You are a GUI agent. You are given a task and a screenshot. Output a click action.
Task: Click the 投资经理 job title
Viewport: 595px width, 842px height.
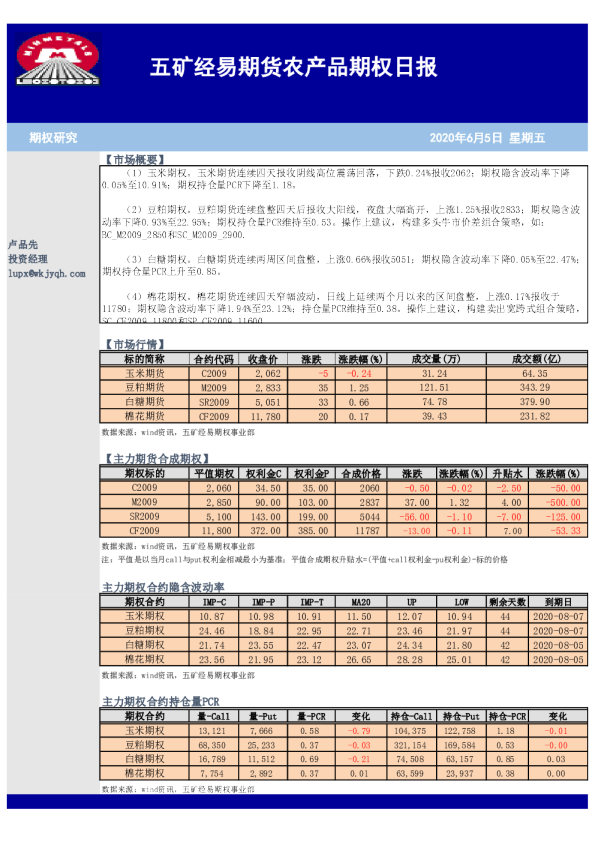click(x=28, y=259)
